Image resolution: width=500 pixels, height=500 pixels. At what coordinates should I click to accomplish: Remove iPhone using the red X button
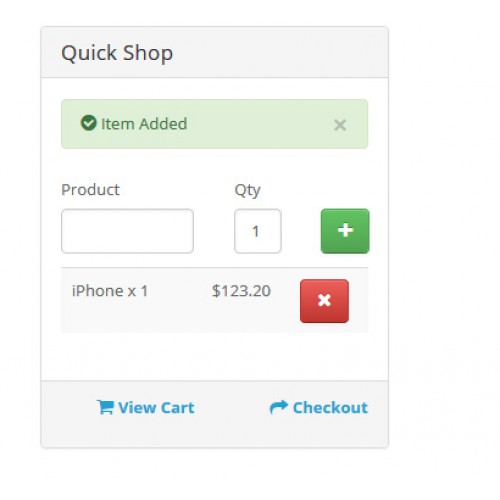click(324, 301)
